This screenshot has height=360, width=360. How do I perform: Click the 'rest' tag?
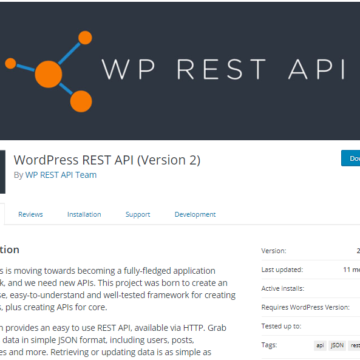354,346
